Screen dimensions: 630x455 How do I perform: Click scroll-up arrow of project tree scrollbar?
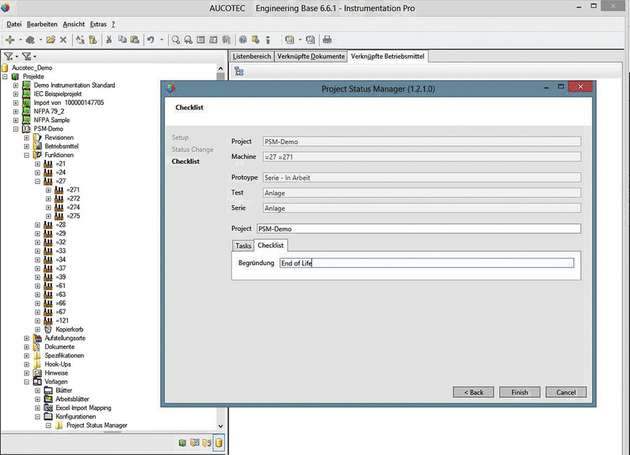click(220, 68)
